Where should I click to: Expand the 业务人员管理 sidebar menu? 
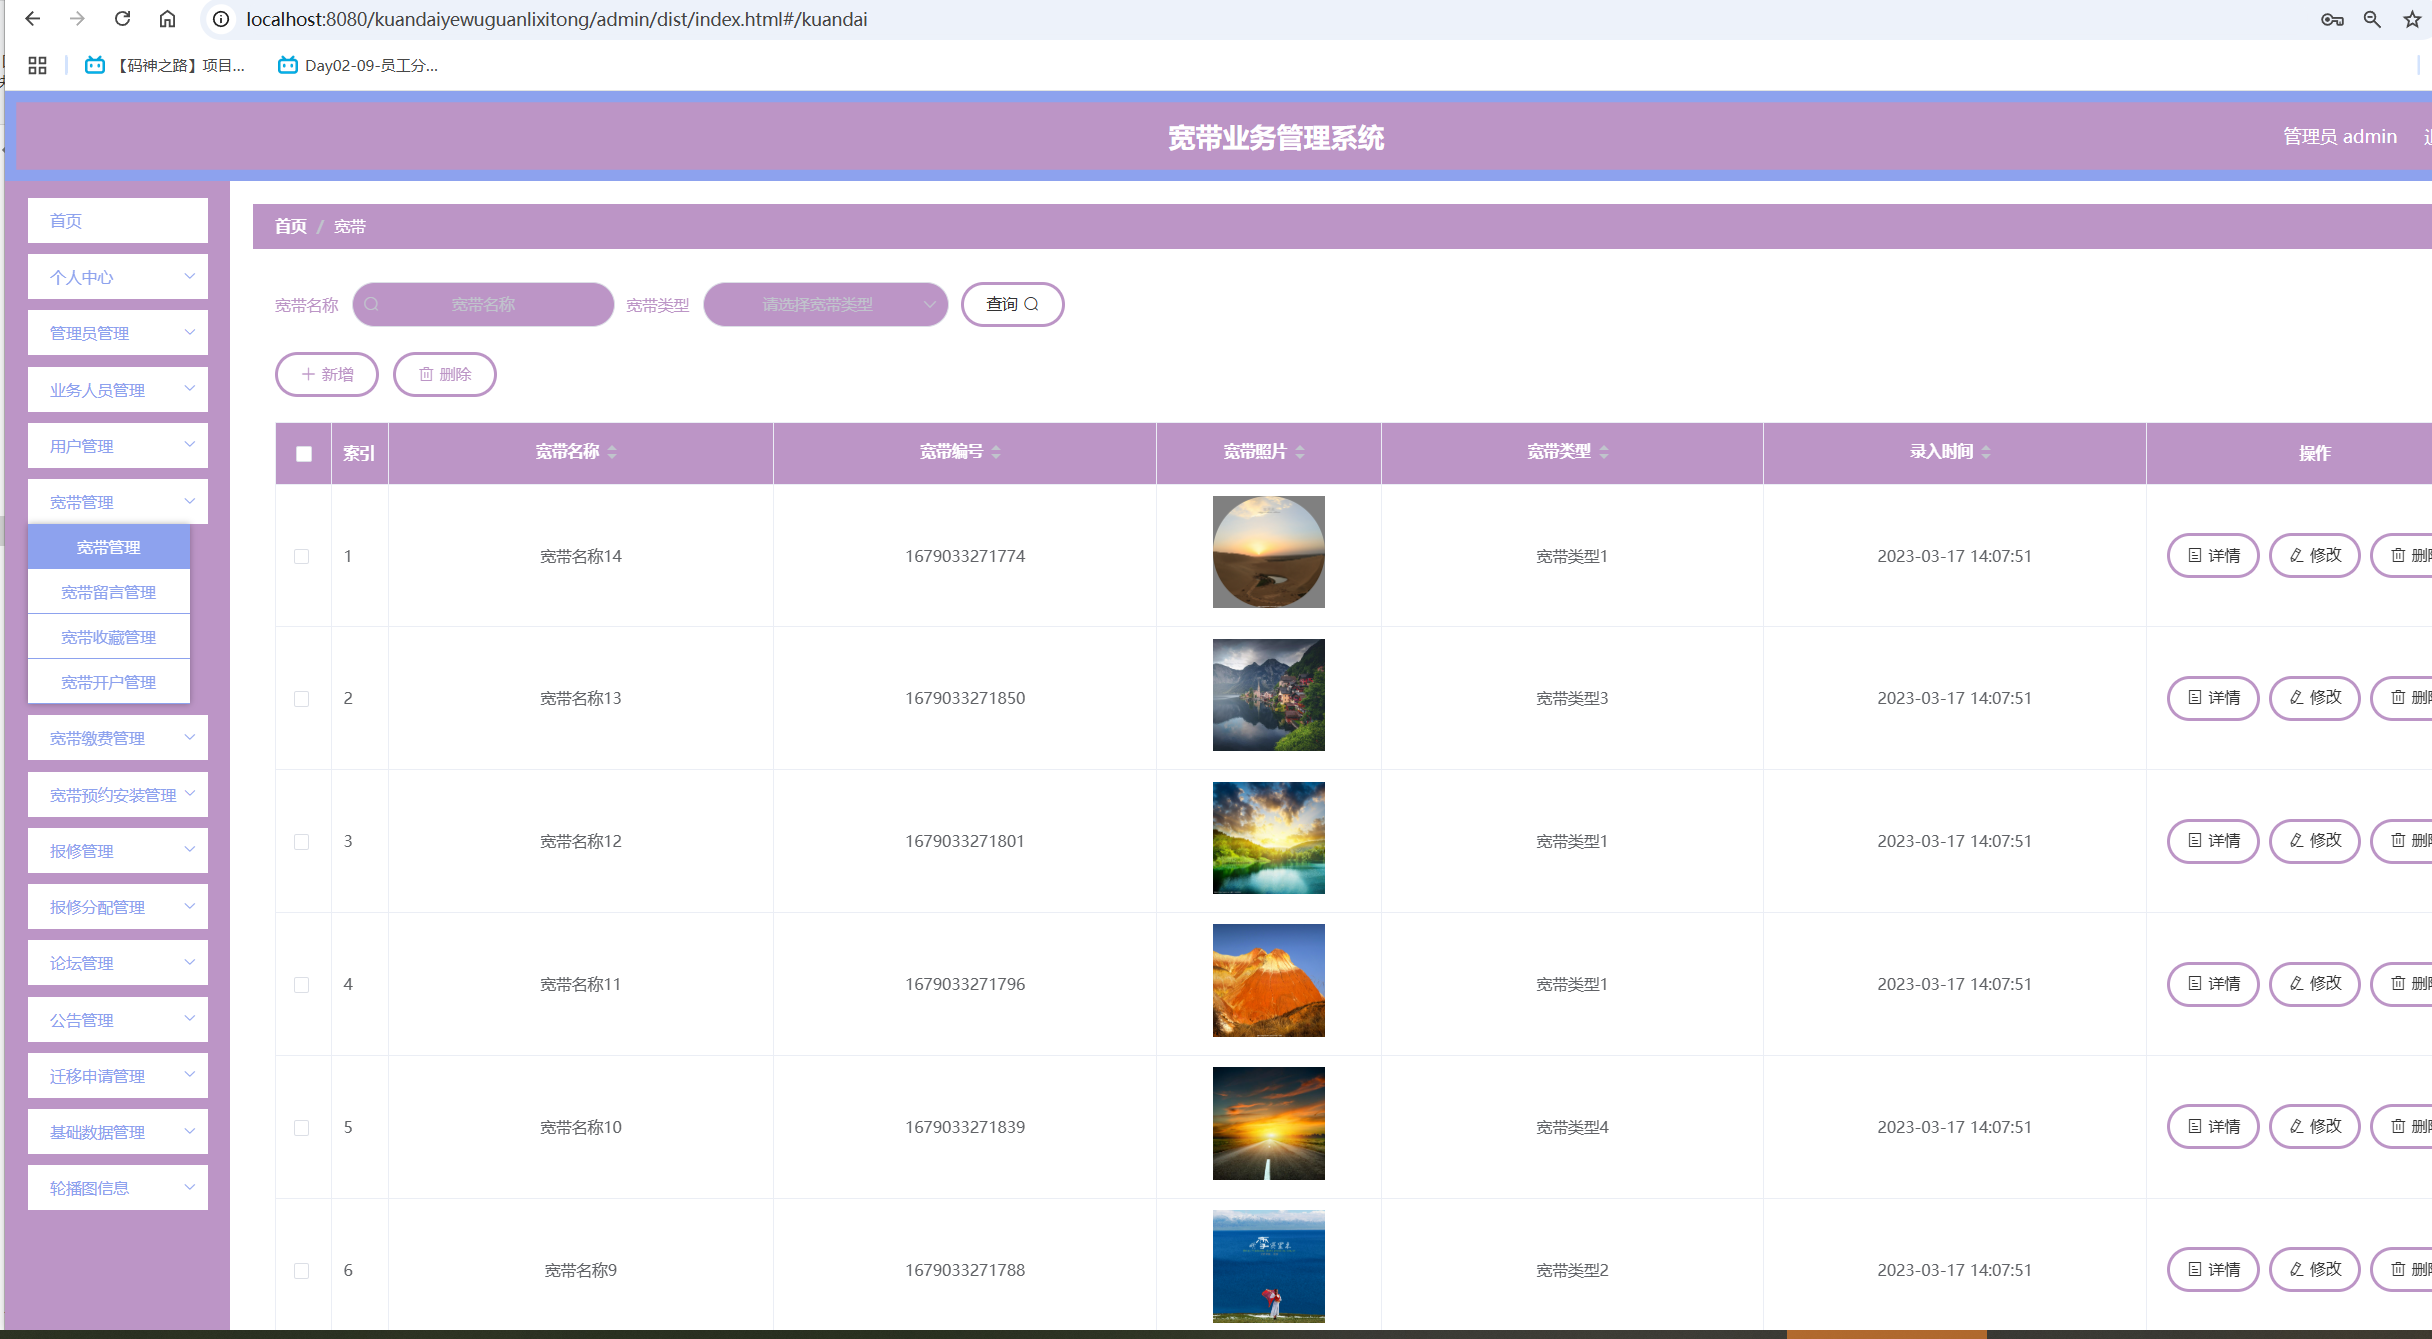pos(118,390)
